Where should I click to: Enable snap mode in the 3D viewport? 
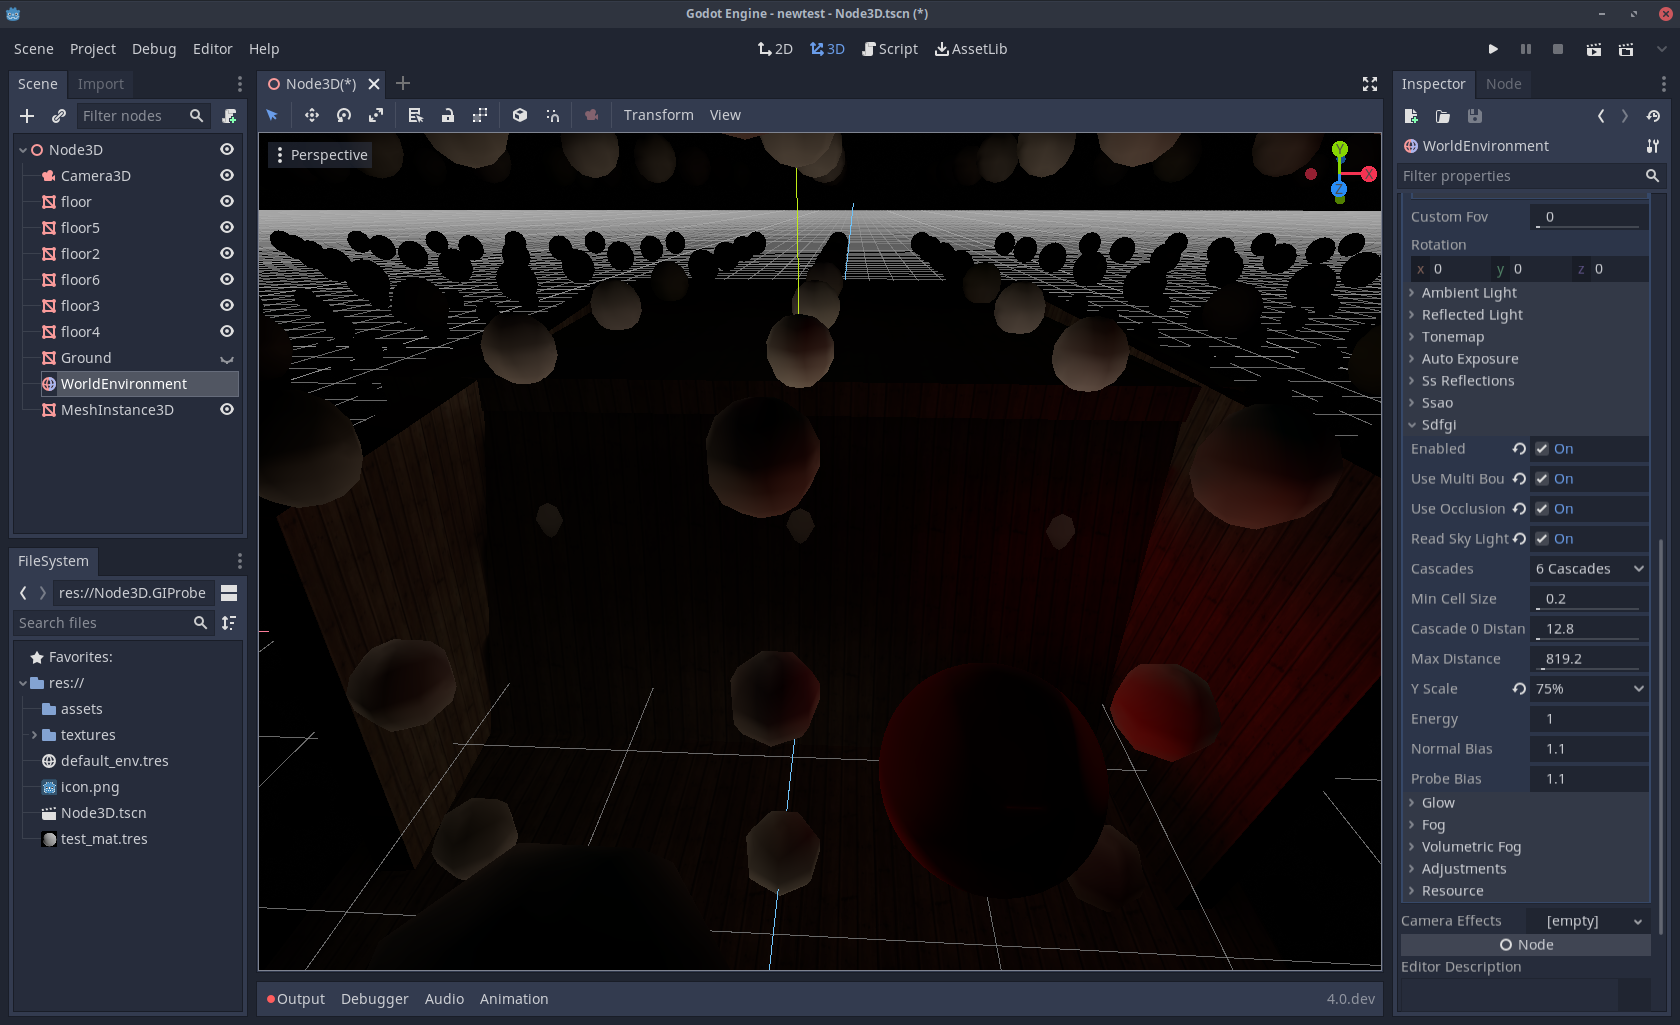click(552, 115)
